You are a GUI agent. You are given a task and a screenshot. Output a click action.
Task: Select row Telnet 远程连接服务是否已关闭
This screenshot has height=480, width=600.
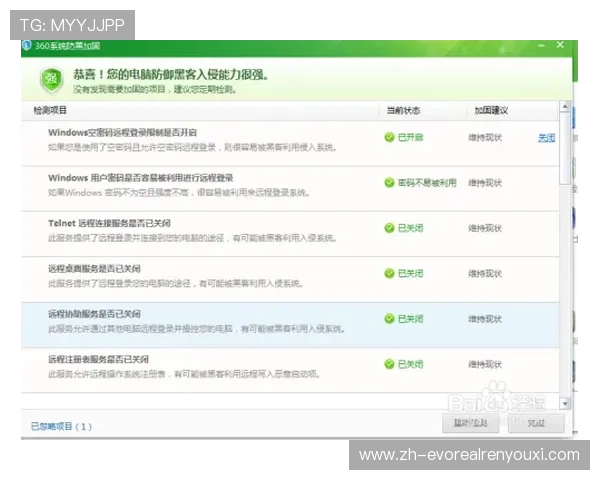click(290, 234)
